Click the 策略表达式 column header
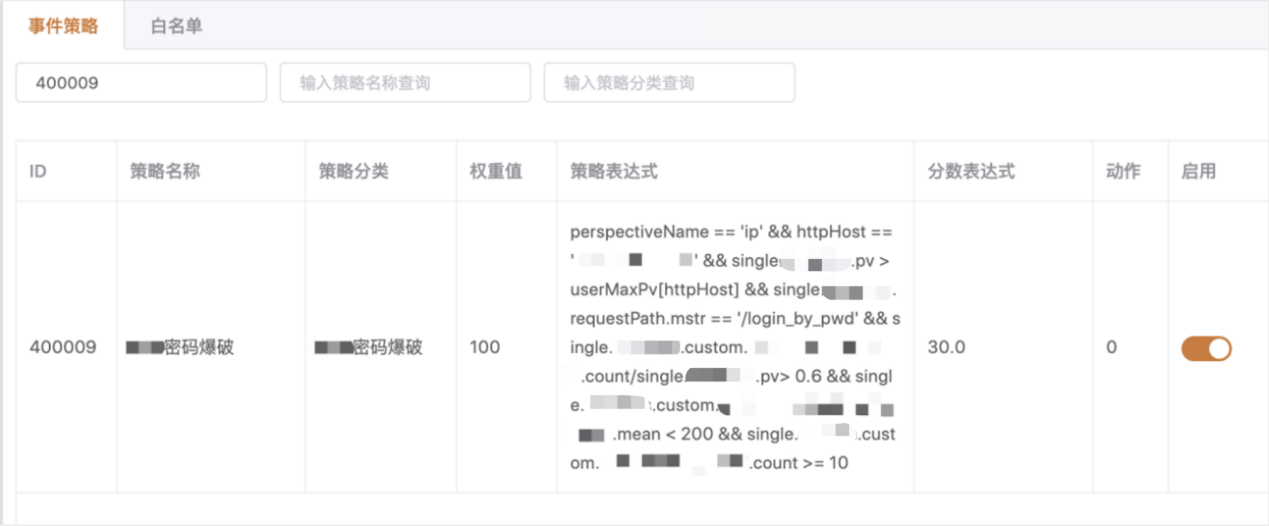Screen dimensions: 1269x526 pyautogui.click(x=613, y=171)
